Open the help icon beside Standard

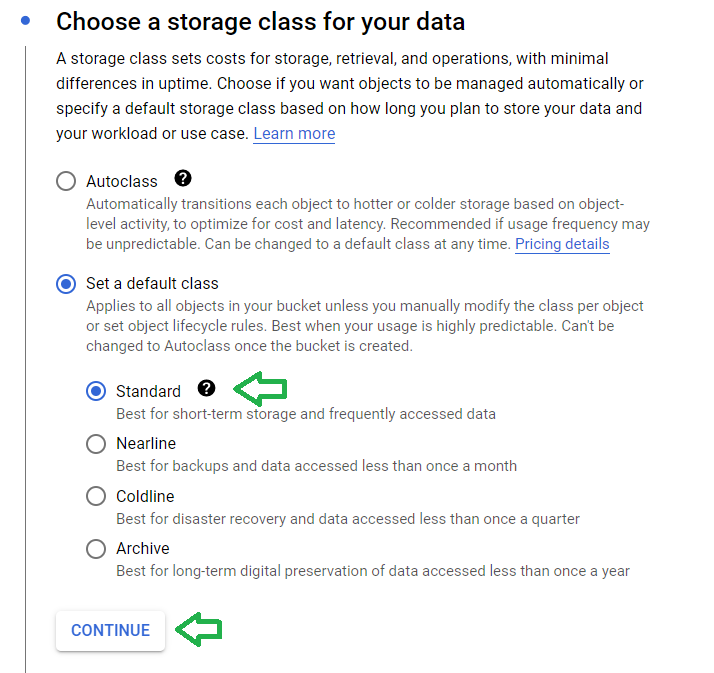(206, 388)
